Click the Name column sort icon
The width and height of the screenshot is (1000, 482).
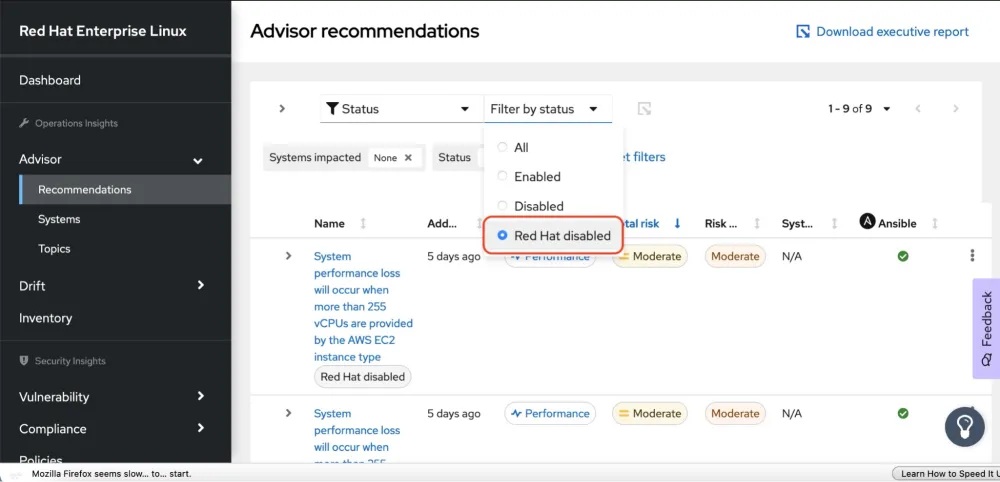363,224
